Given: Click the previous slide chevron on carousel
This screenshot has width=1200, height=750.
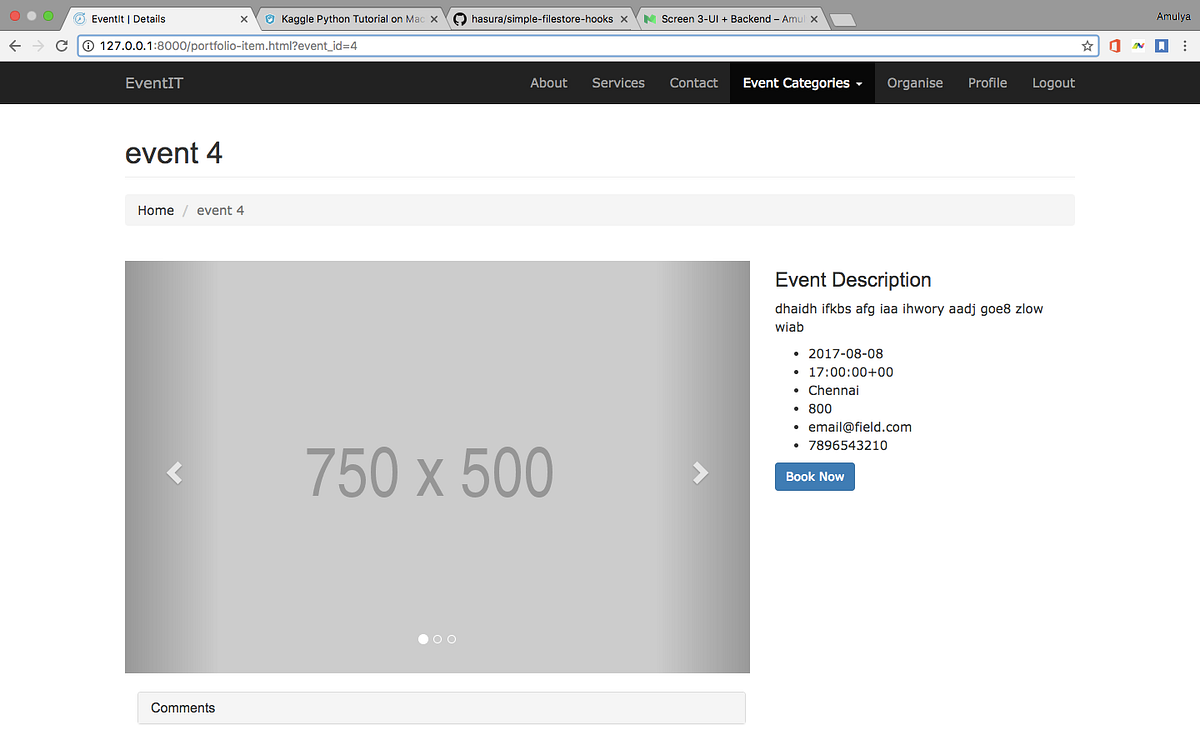Looking at the screenshot, I should 173,472.
